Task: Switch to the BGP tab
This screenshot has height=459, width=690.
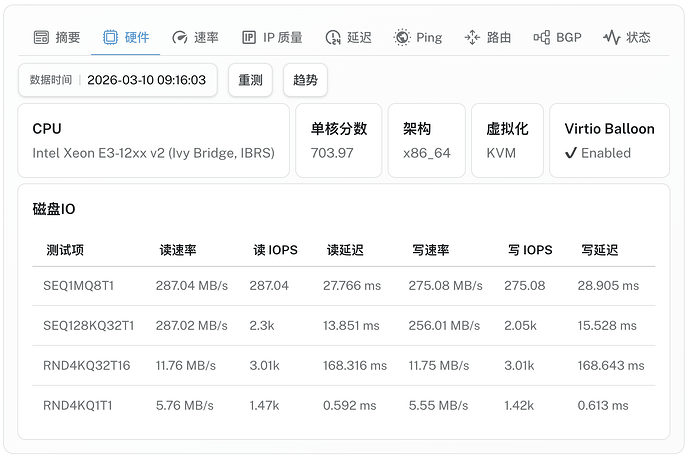Action: pyautogui.click(x=557, y=37)
